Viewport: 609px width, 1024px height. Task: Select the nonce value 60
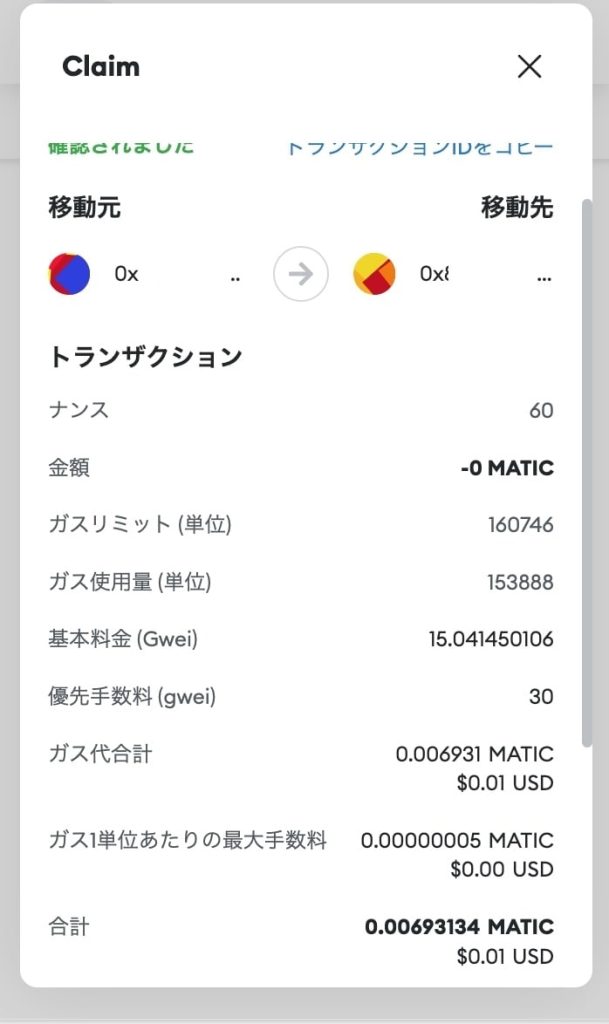pyautogui.click(x=540, y=410)
